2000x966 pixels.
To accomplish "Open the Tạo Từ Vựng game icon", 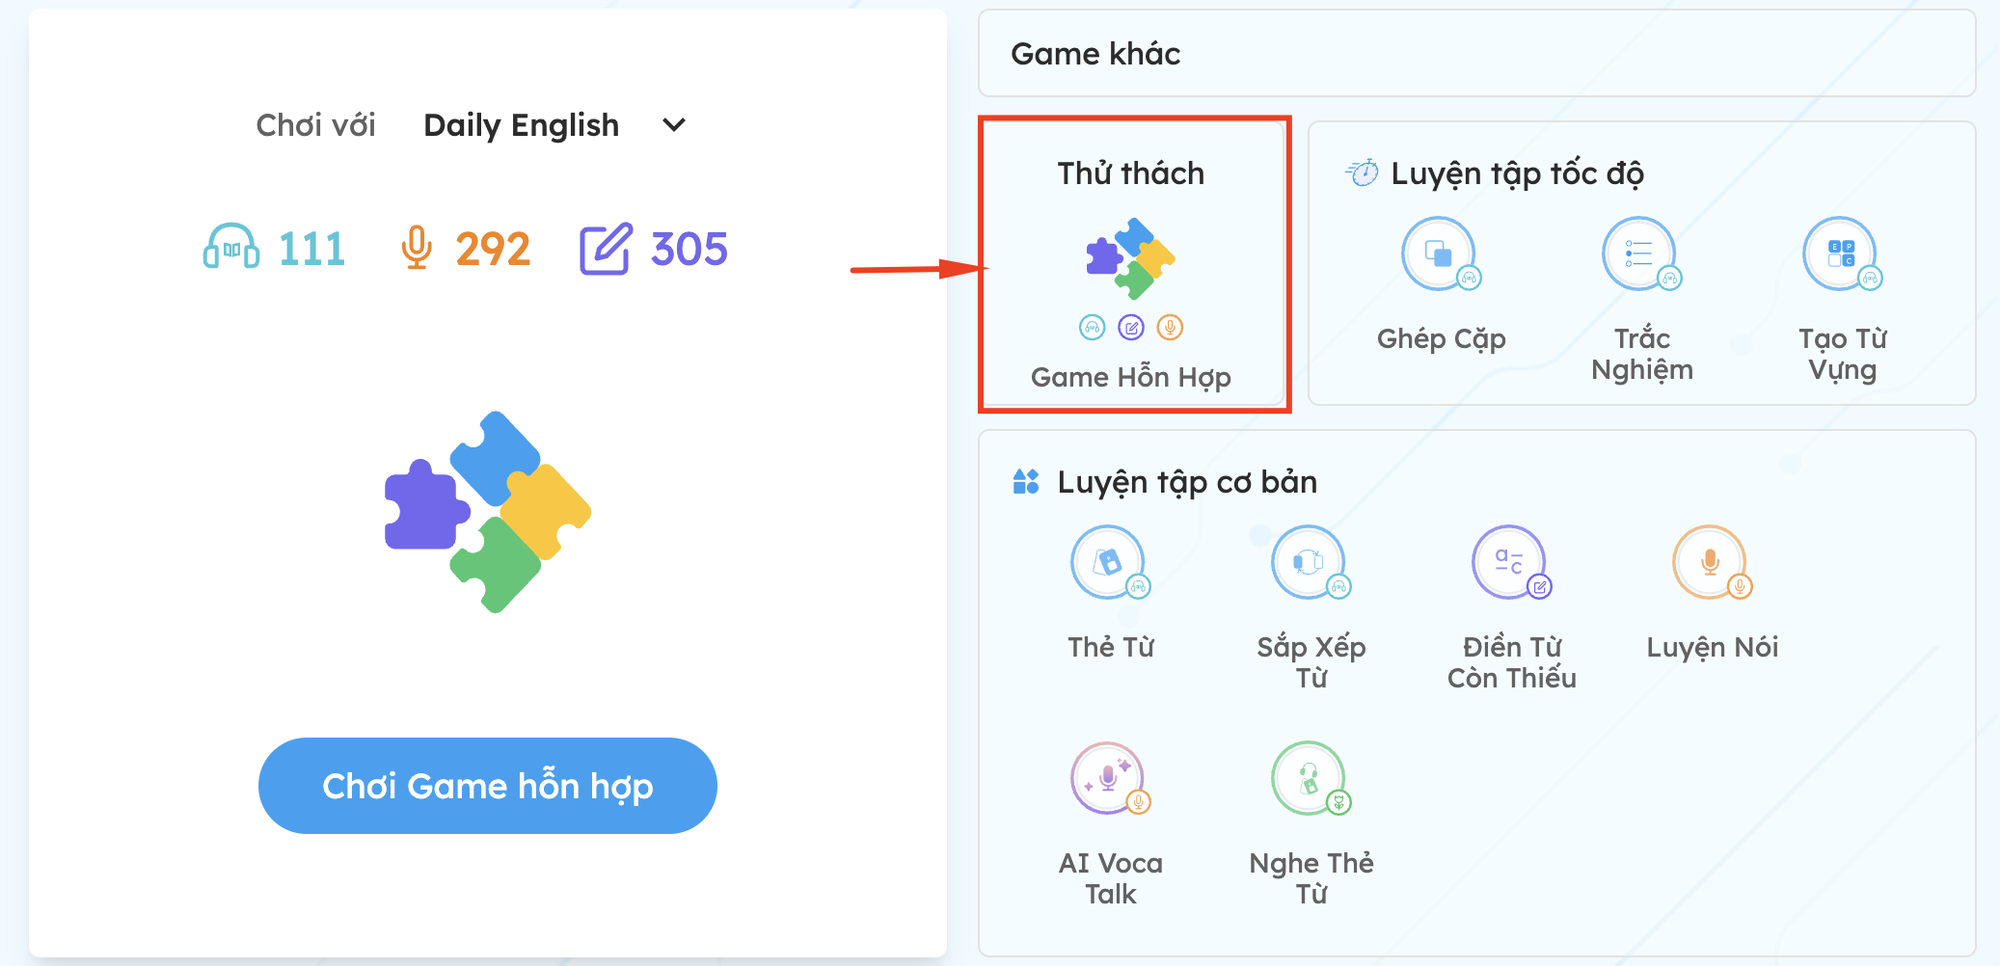I will [1841, 254].
